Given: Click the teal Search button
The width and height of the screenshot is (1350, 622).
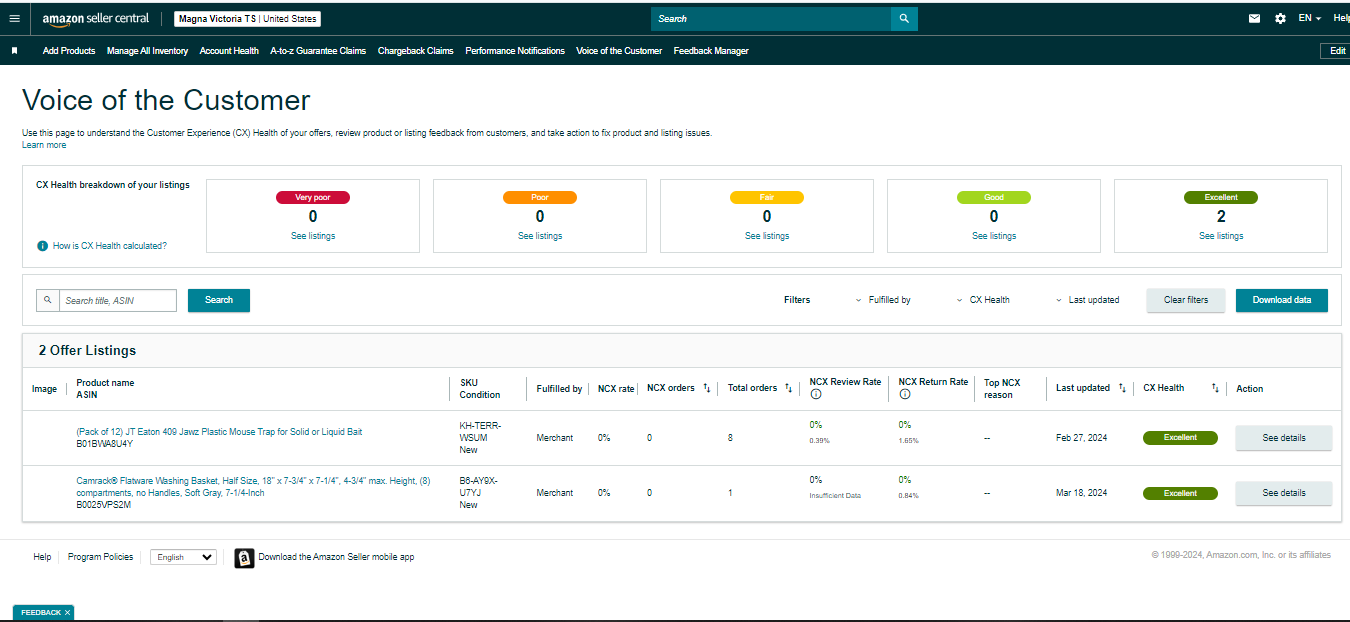Looking at the screenshot, I should 219,300.
